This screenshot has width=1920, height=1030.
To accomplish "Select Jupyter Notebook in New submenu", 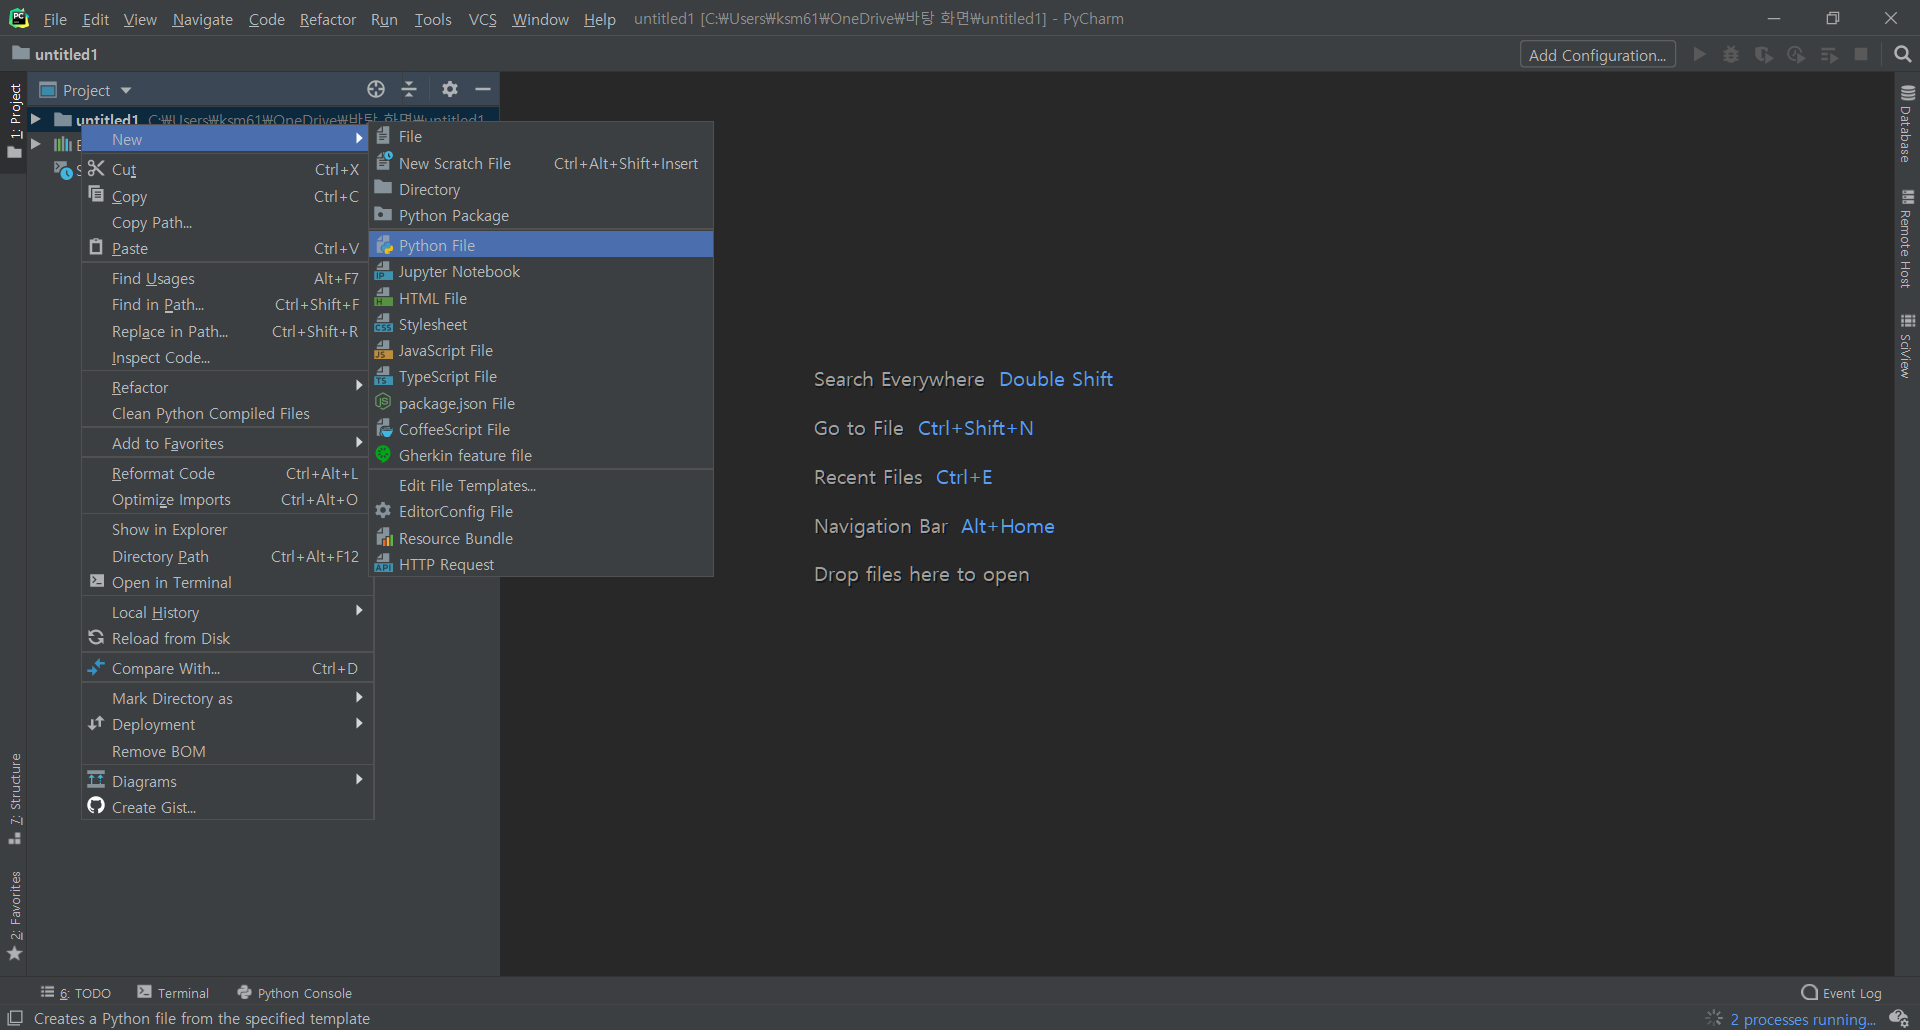I will tap(541, 271).
